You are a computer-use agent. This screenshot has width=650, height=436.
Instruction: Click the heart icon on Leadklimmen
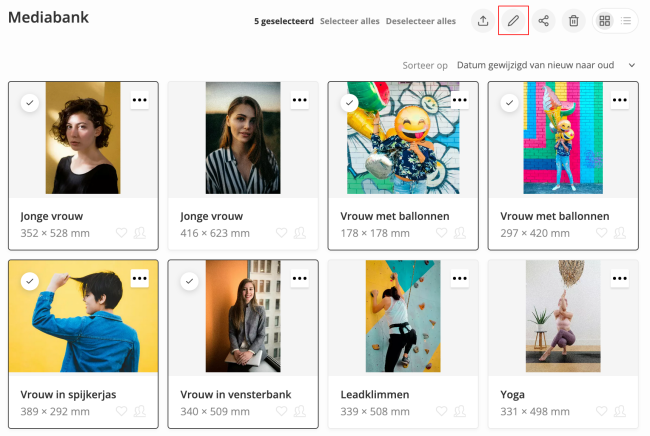[x=442, y=411]
